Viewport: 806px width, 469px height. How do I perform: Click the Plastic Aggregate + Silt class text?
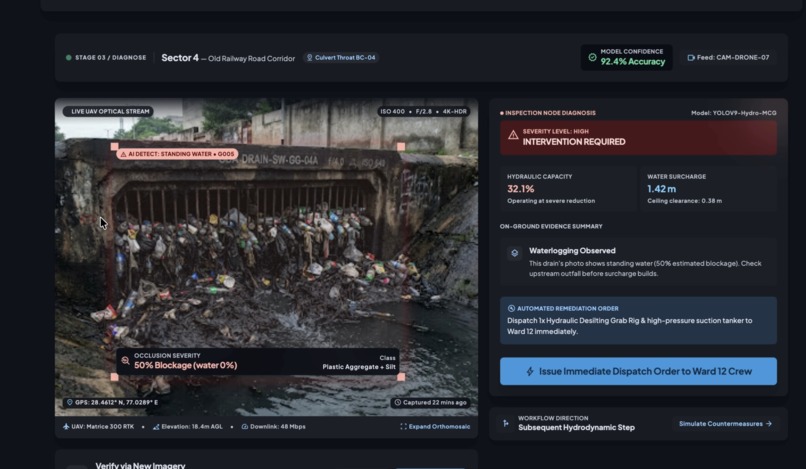click(359, 367)
